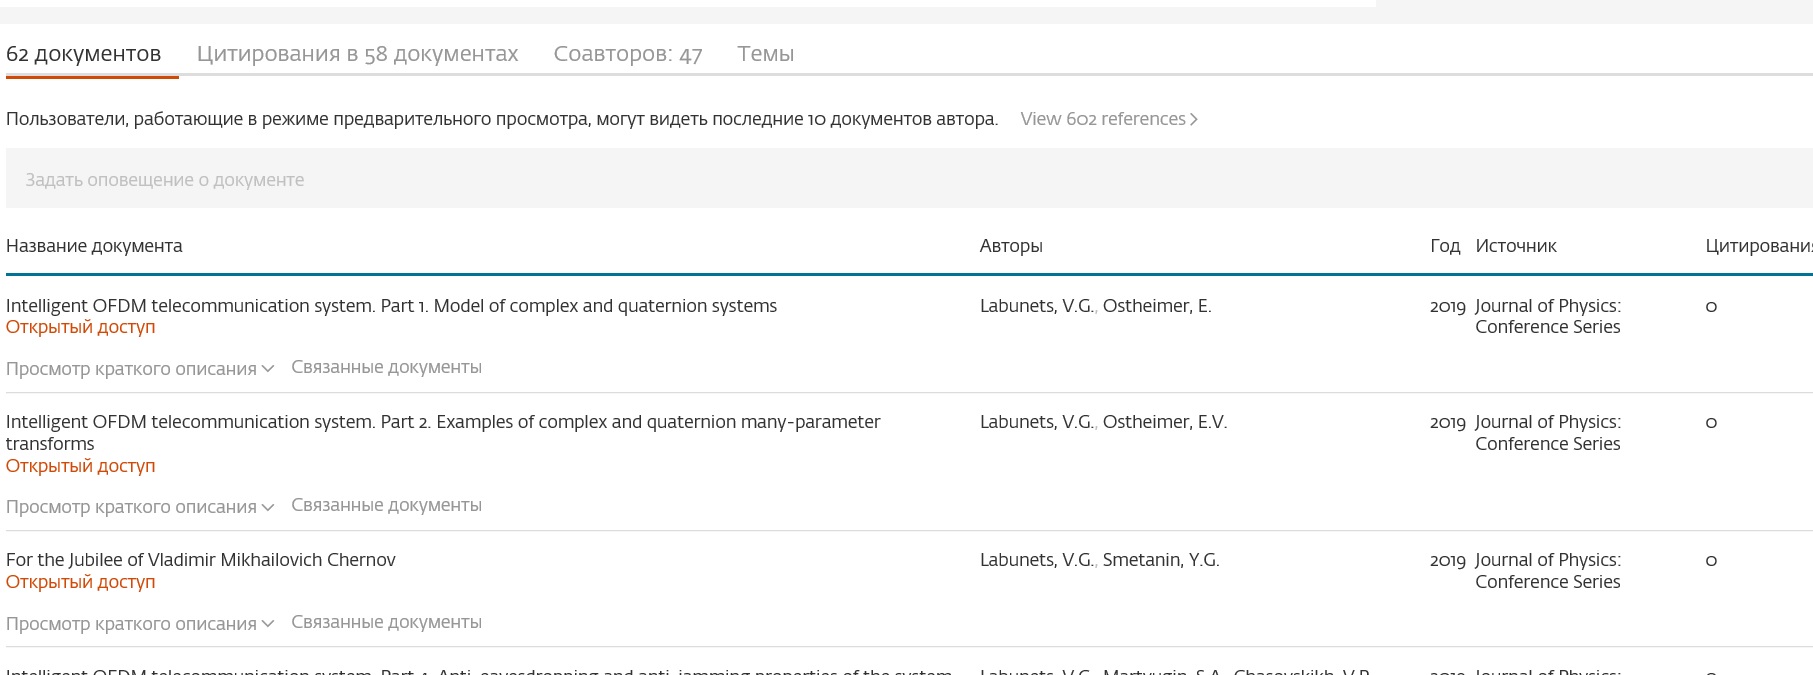Open For the Jubilee of Vladimir Chernov article
Image resolution: width=1813 pixels, height=675 pixels.
(201, 560)
